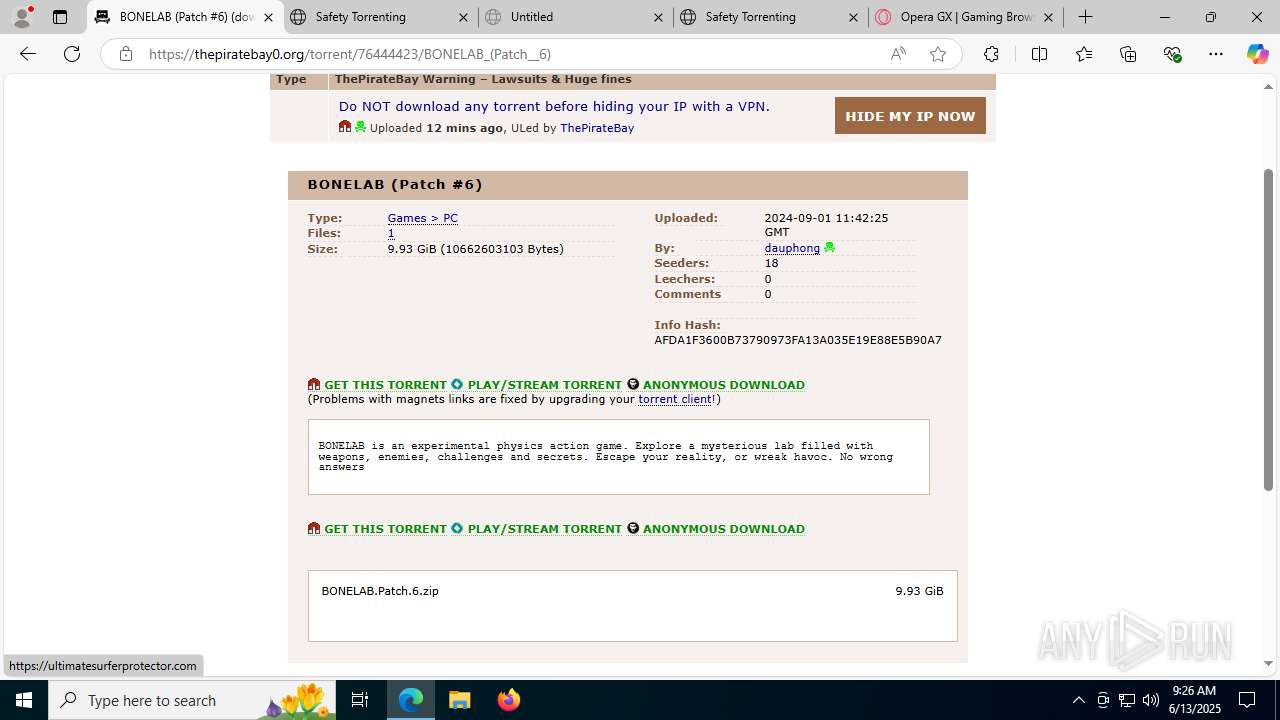Screen dimensions: 1280x720
Task: Click the vertical page scrollbar thumb
Action: click(x=1269, y=330)
